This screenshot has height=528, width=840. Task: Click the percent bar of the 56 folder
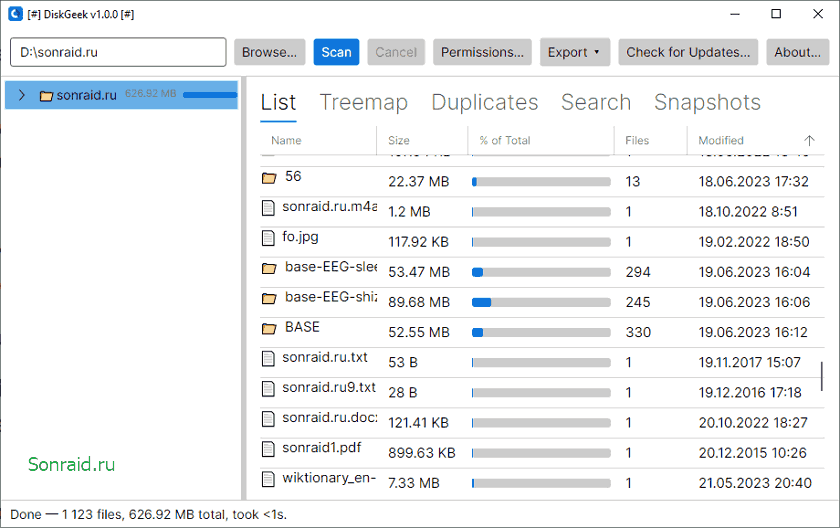point(541,182)
